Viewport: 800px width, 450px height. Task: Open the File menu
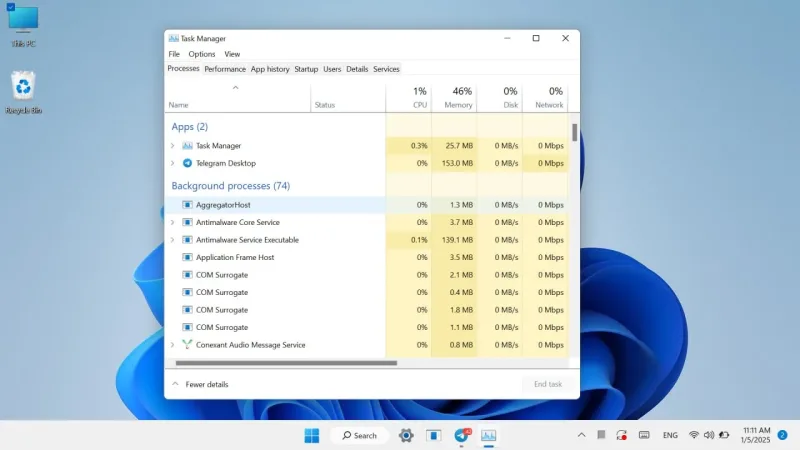coord(174,54)
